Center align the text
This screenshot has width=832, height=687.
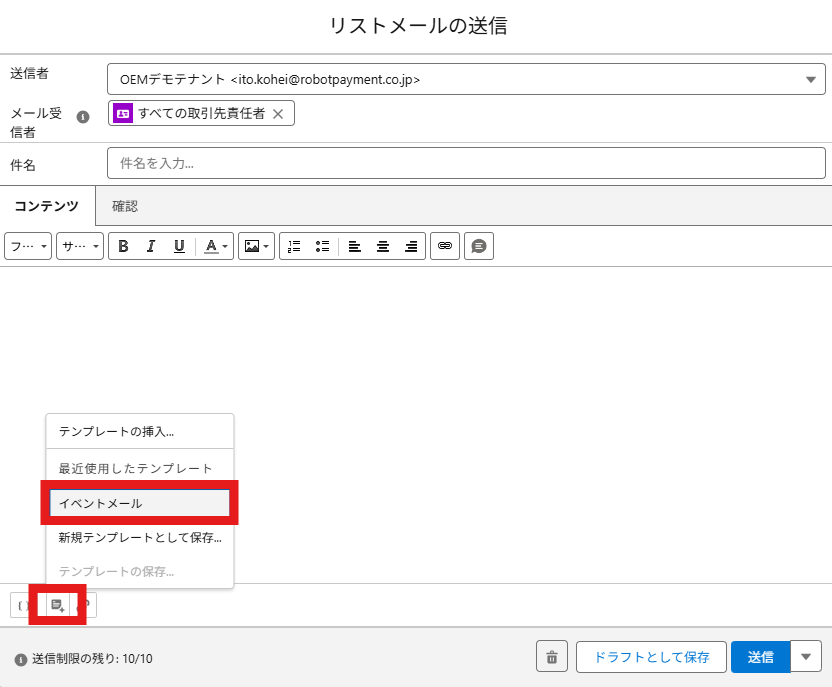382,246
